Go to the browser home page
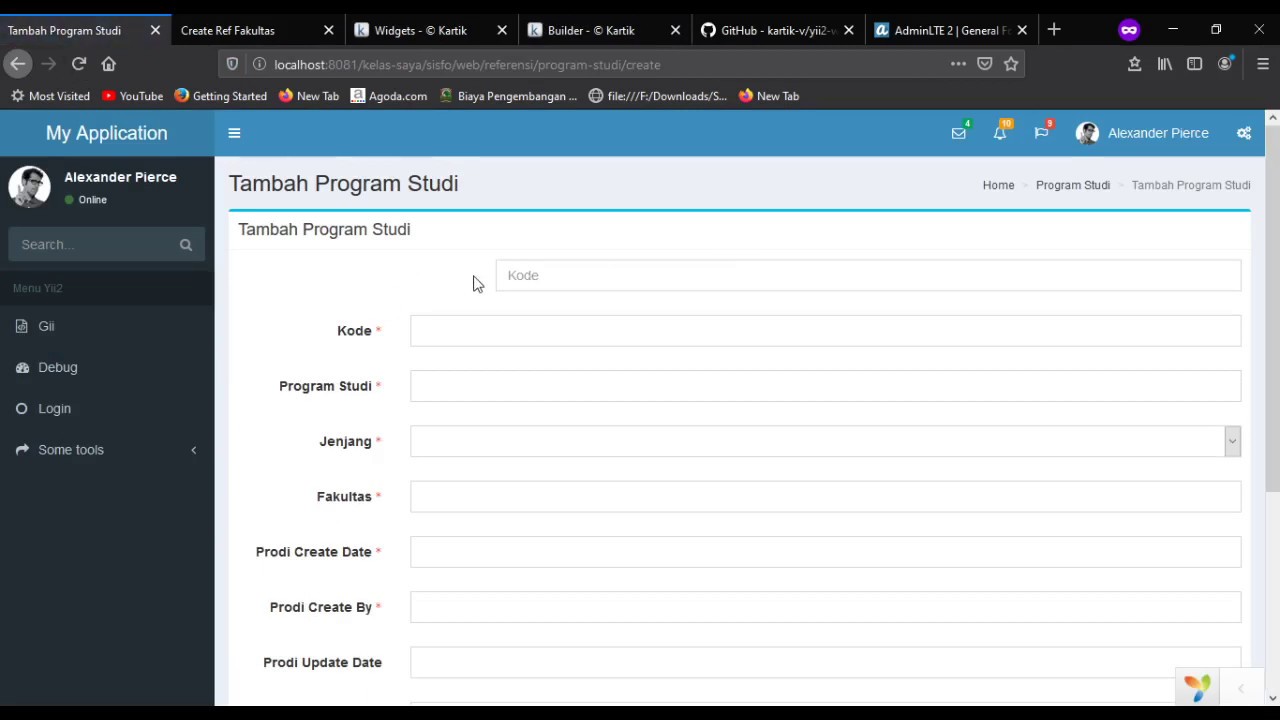The height and width of the screenshot is (720, 1280). tap(109, 64)
